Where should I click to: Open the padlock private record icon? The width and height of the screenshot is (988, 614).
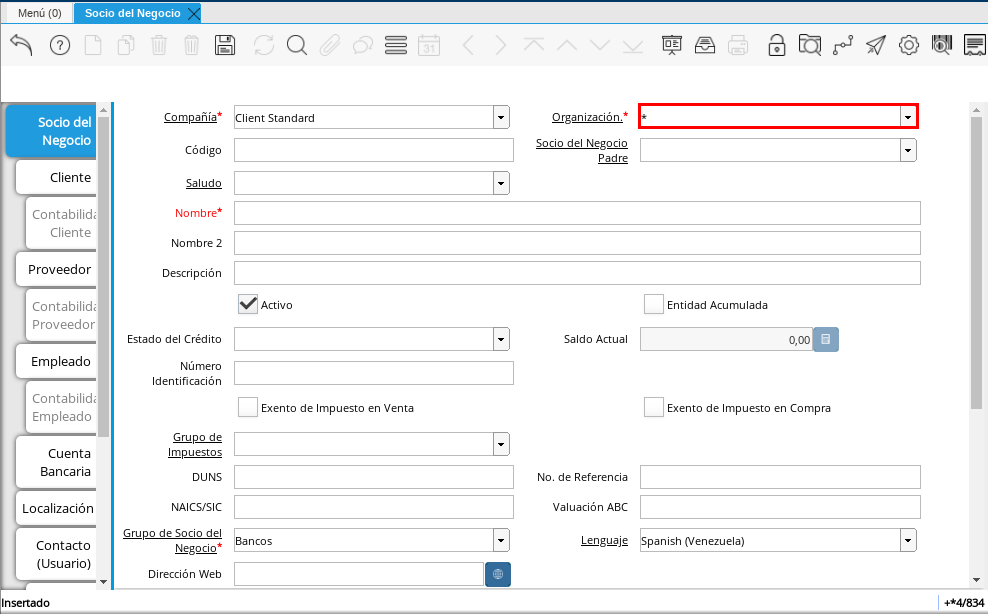coord(776,45)
